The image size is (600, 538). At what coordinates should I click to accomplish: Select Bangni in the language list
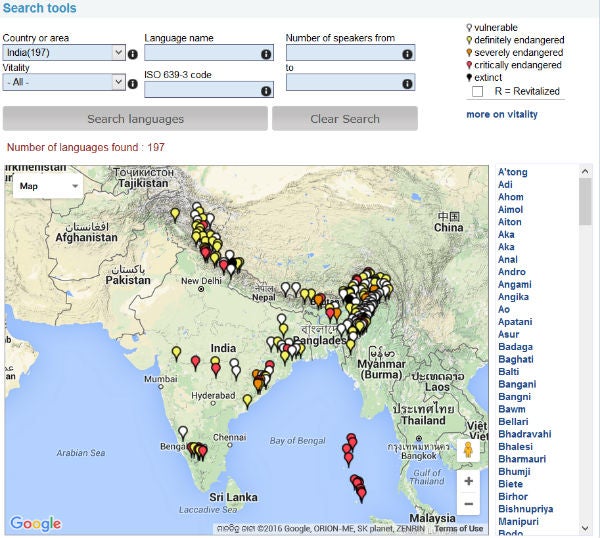pyautogui.click(x=514, y=397)
